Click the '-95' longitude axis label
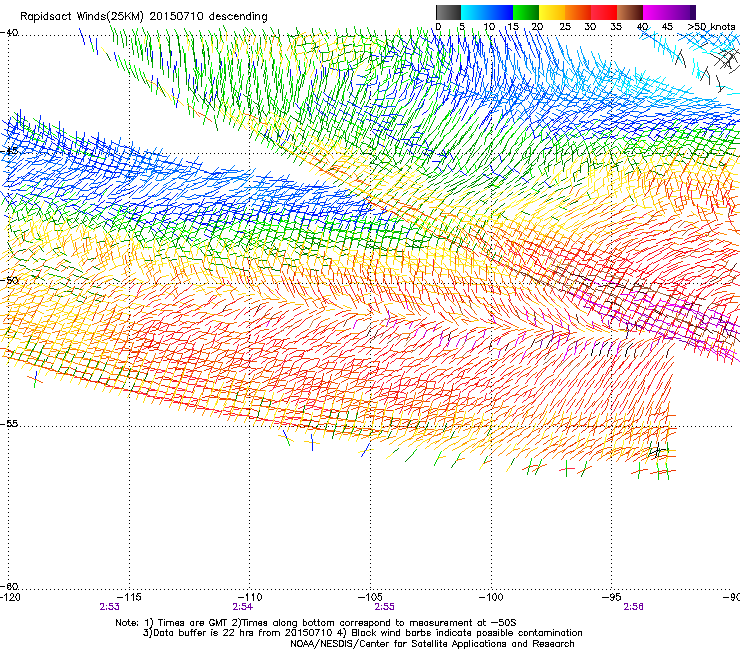 point(612,597)
